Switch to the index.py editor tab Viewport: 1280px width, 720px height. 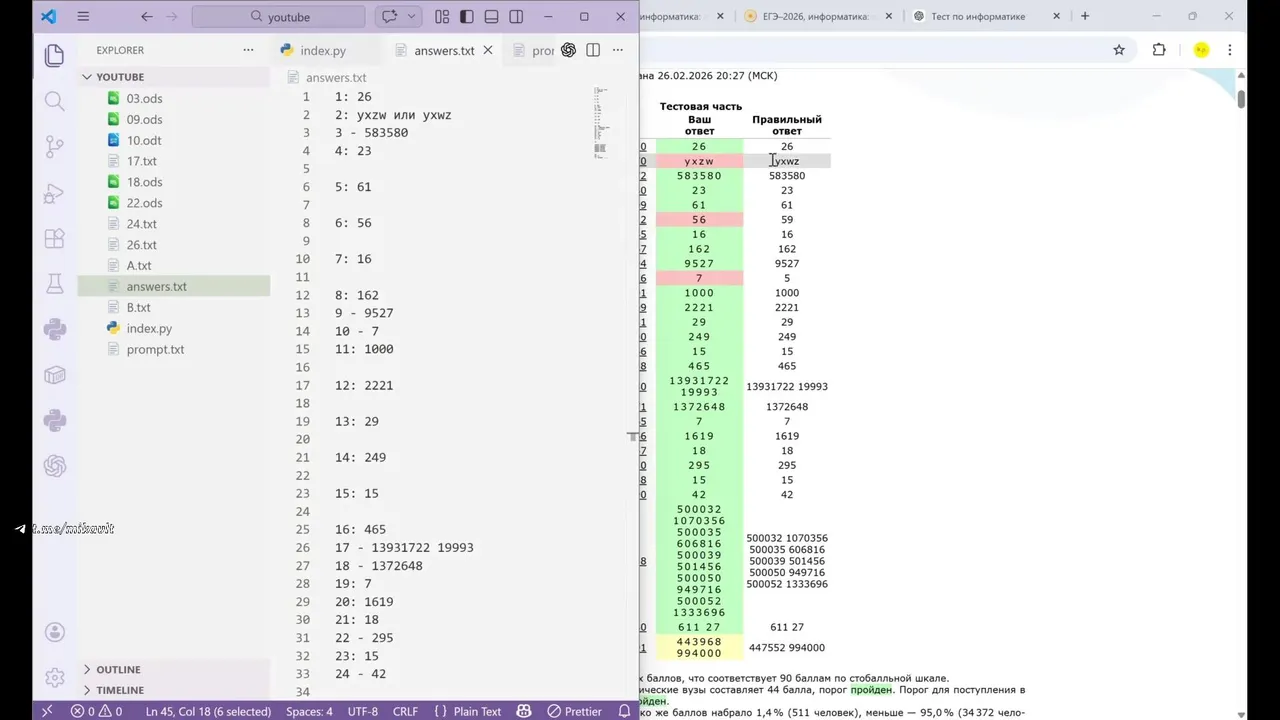pos(323,50)
